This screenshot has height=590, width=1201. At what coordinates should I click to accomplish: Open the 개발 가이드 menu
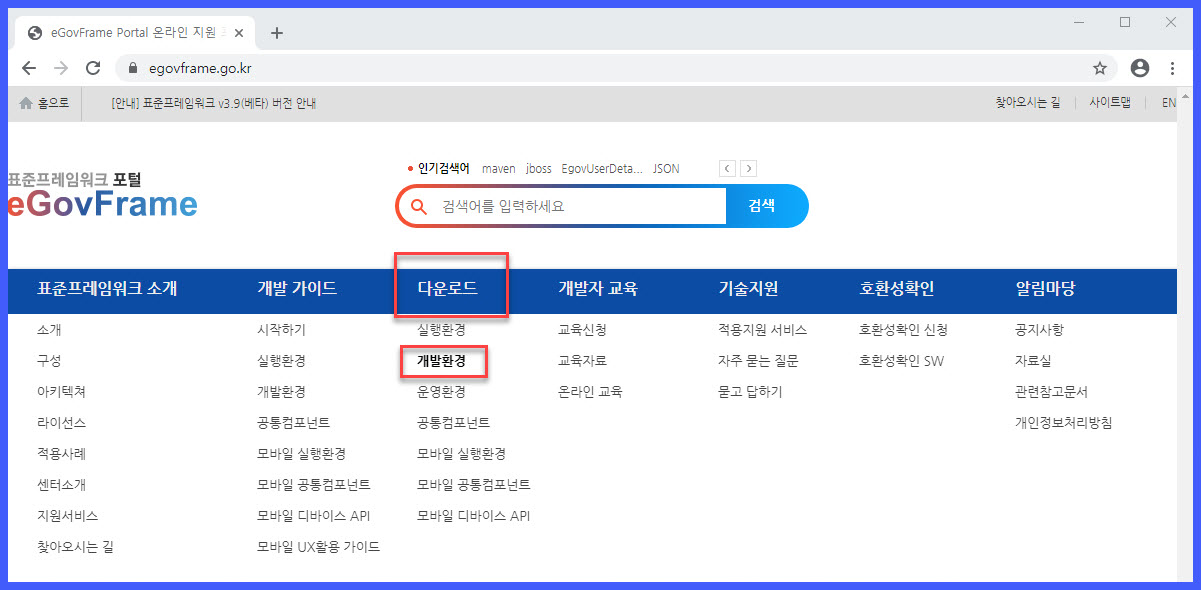[x=297, y=289]
